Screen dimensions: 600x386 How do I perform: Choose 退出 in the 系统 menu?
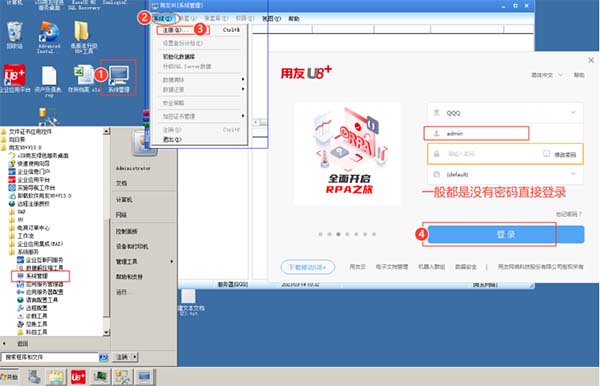pos(172,140)
